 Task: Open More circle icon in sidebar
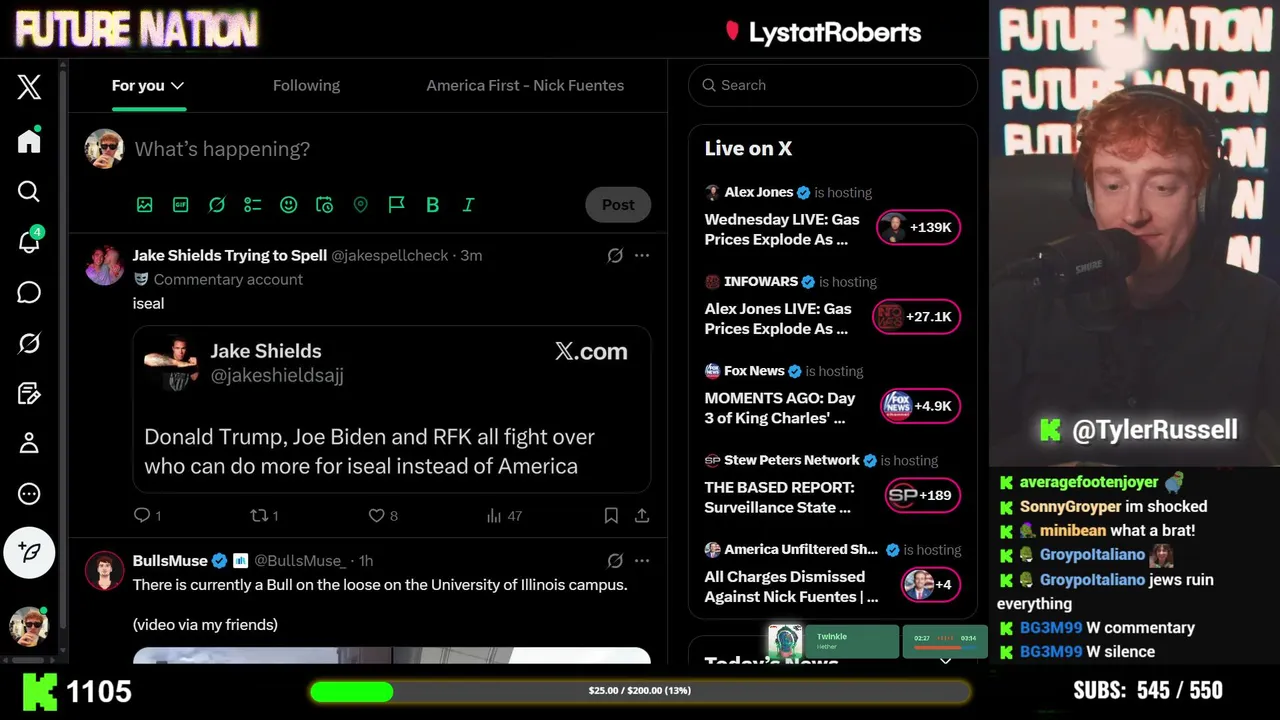click(x=29, y=494)
